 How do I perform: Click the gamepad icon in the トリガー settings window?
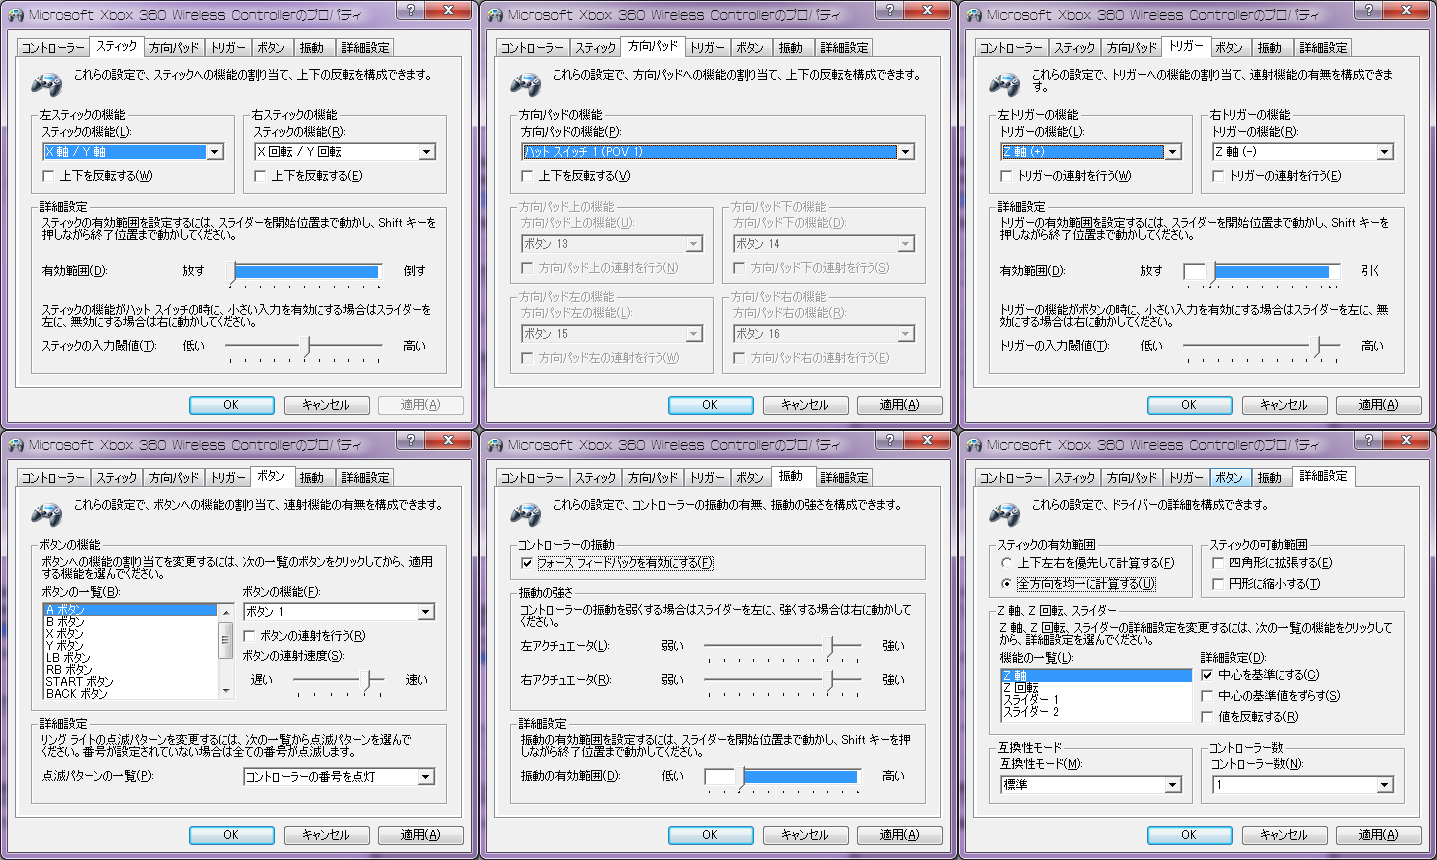tap(1004, 84)
